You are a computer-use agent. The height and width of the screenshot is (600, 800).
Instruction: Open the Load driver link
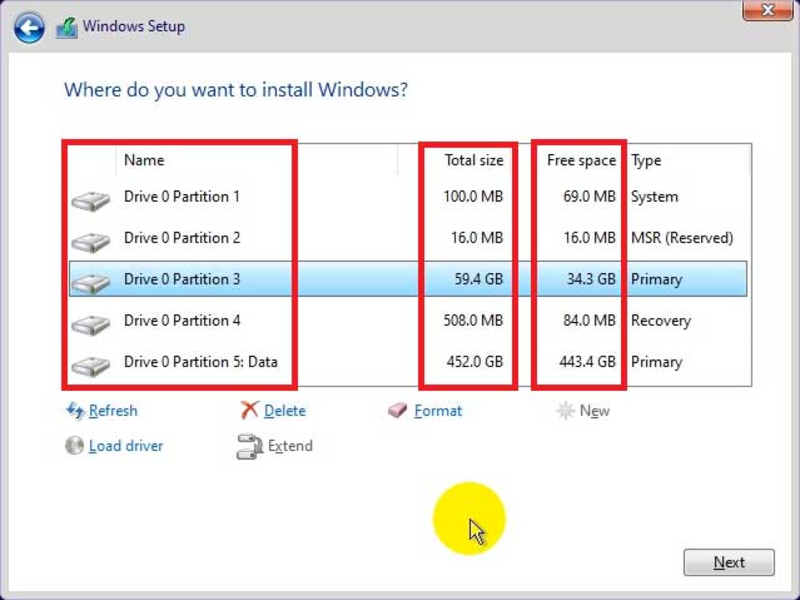126,446
